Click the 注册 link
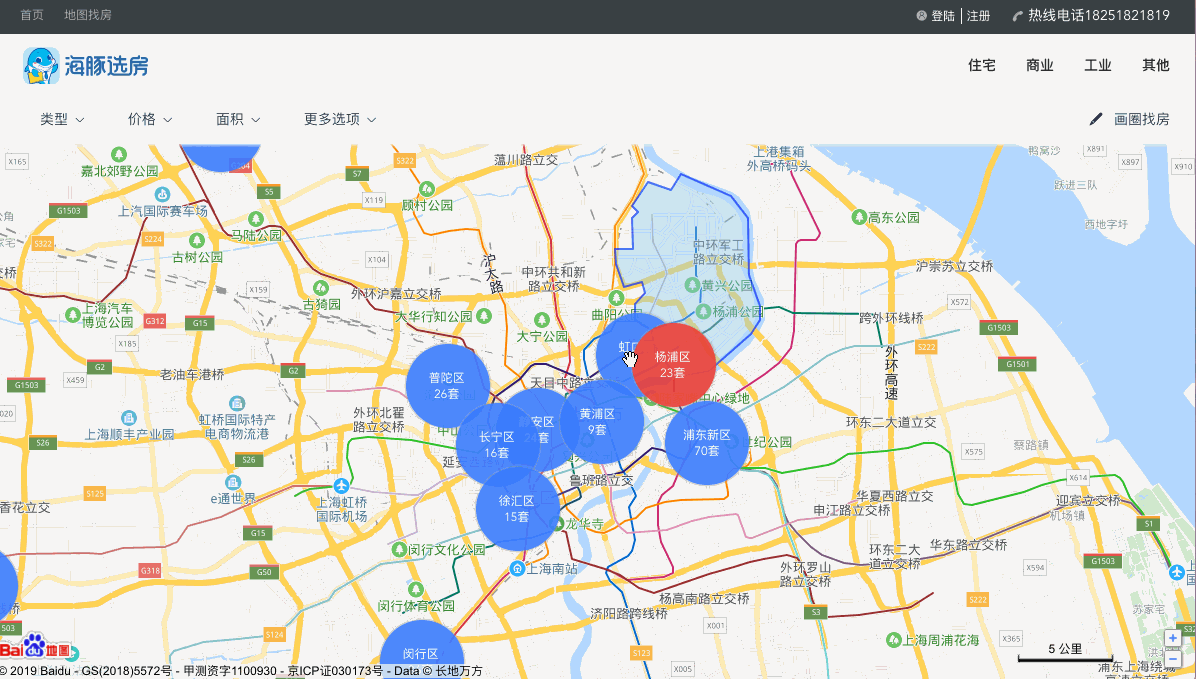The height and width of the screenshot is (679, 1196). (979, 15)
